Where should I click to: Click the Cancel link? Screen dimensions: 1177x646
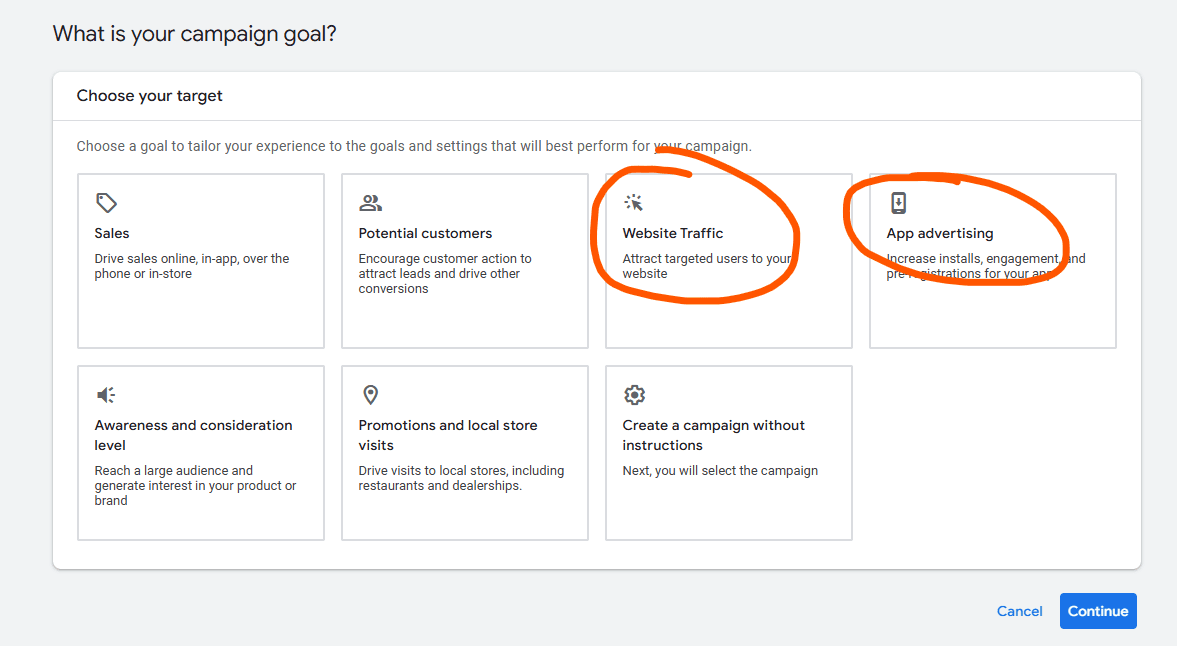point(1019,611)
